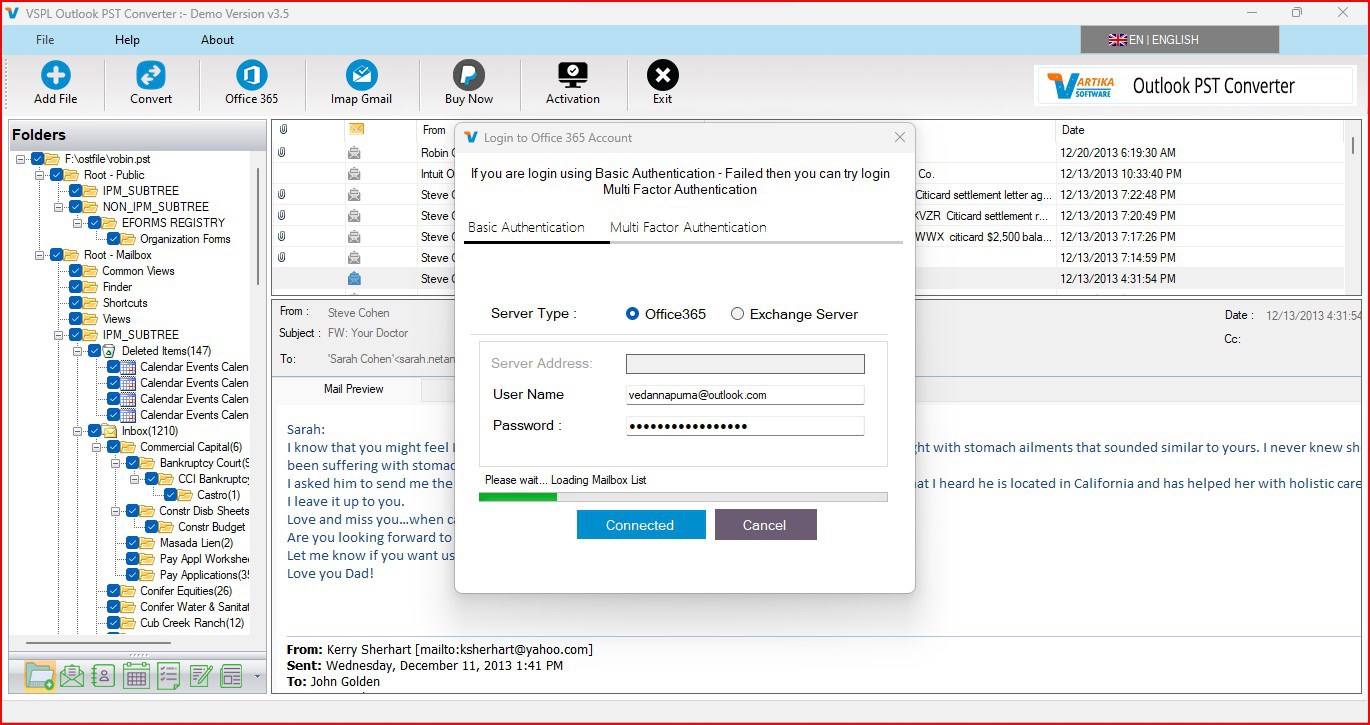
Task: Click the folder tree vertical scrollbar
Action: 258,227
